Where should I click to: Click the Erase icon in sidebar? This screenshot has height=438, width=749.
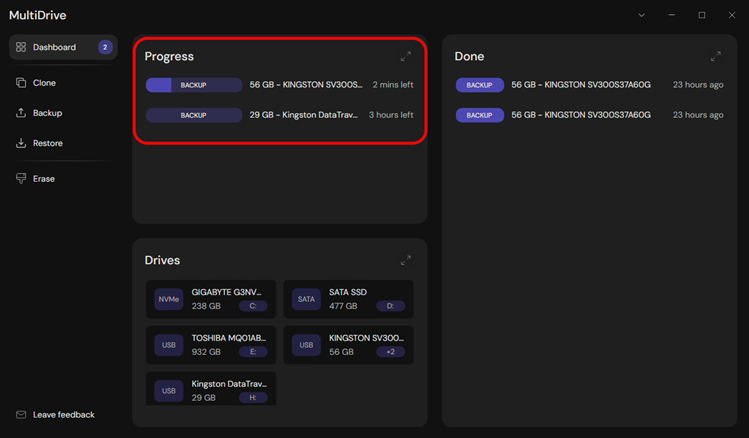(21, 179)
